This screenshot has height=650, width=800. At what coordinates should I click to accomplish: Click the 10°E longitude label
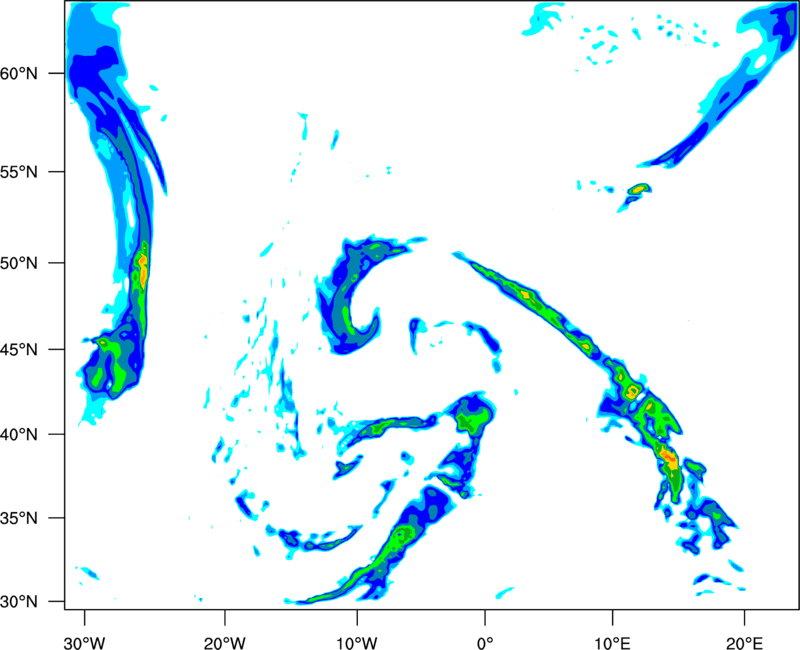tap(612, 643)
